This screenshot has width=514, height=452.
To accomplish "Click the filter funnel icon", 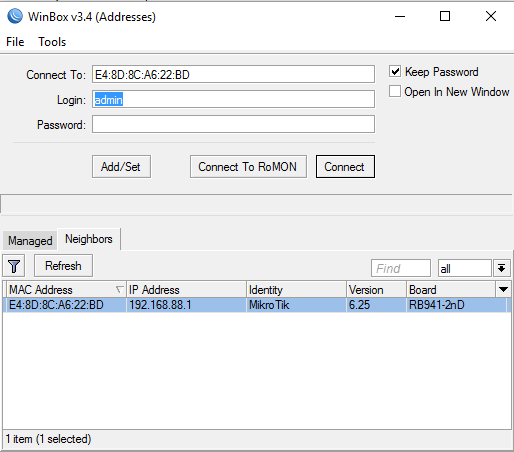I will (x=14, y=266).
